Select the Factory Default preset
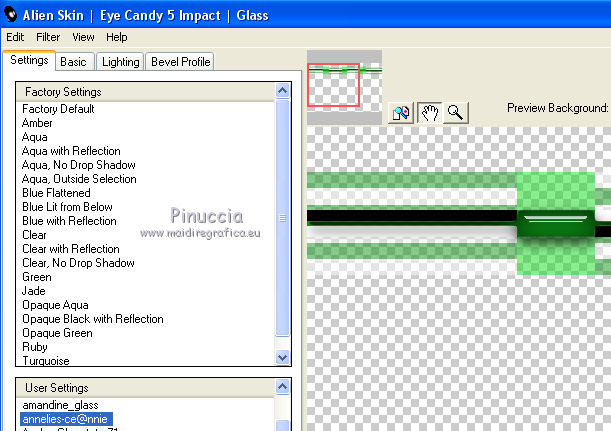The image size is (611, 431). (x=58, y=109)
